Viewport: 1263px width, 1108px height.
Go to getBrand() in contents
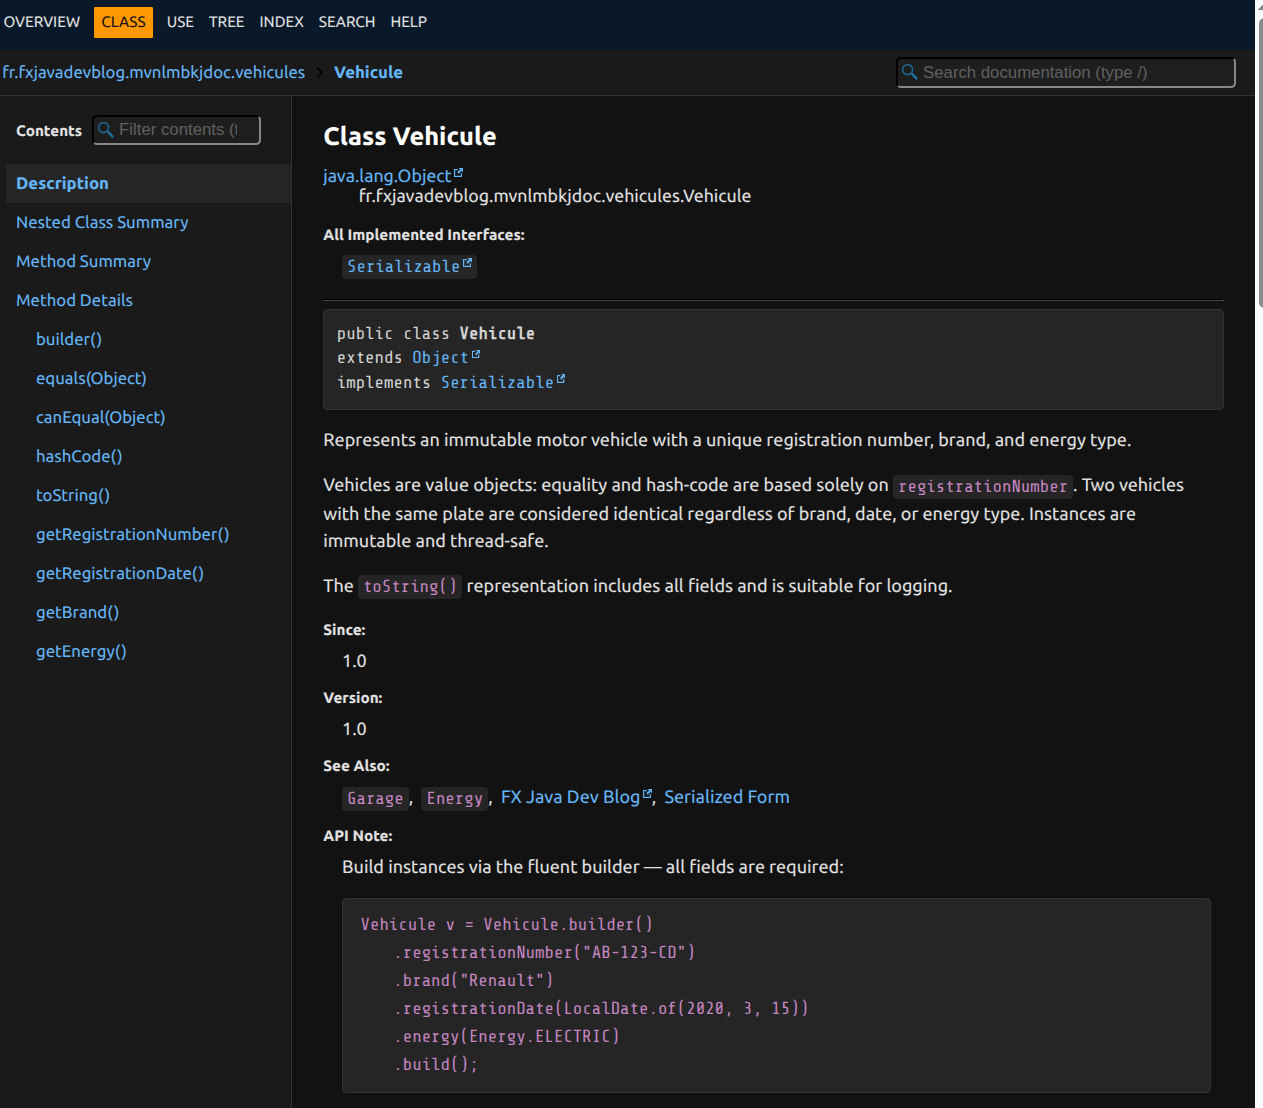pos(77,612)
